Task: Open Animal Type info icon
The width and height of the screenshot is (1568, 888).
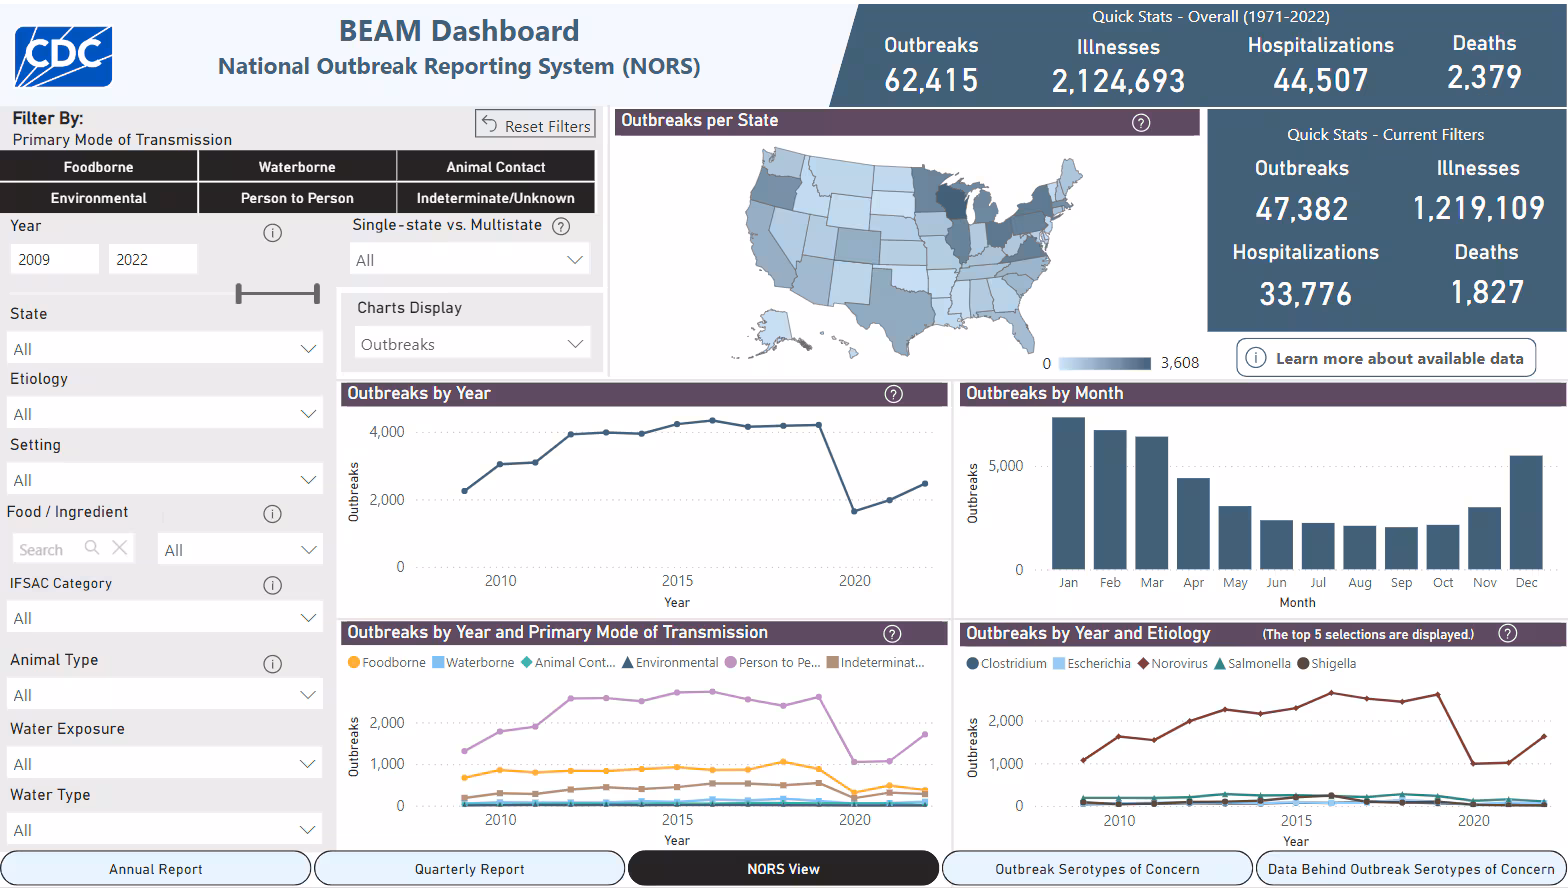Action: coord(272,664)
